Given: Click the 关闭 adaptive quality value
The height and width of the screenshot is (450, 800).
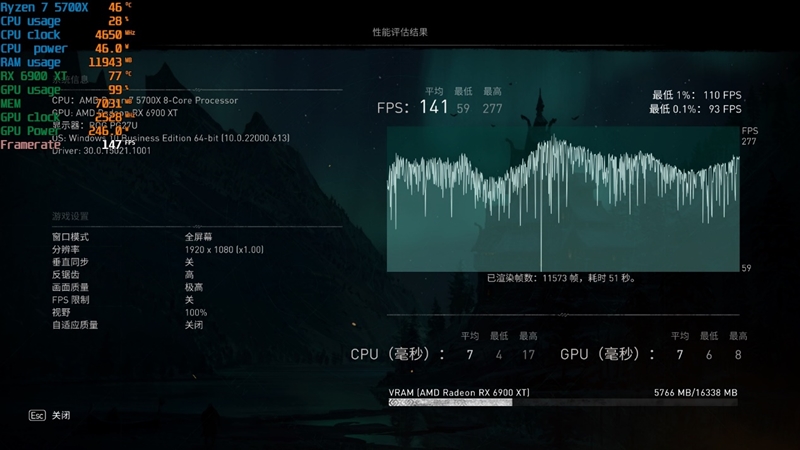Looking at the screenshot, I should pyautogui.click(x=194, y=325).
